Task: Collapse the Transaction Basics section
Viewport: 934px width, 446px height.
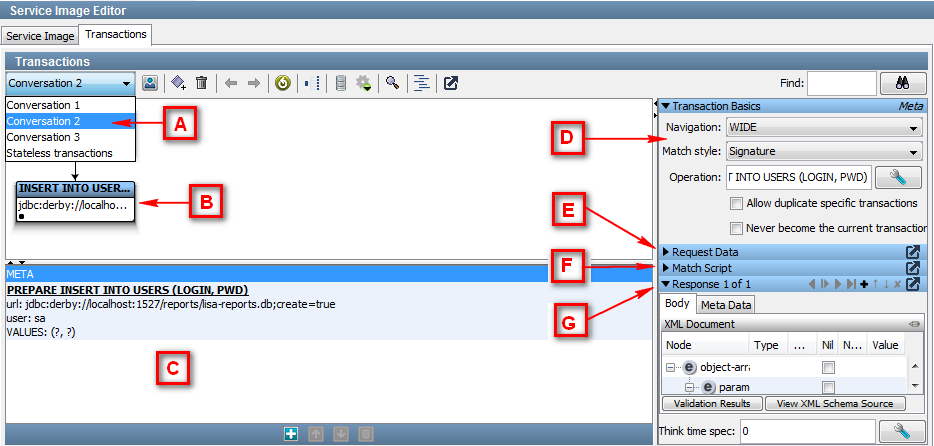Action: coord(666,107)
